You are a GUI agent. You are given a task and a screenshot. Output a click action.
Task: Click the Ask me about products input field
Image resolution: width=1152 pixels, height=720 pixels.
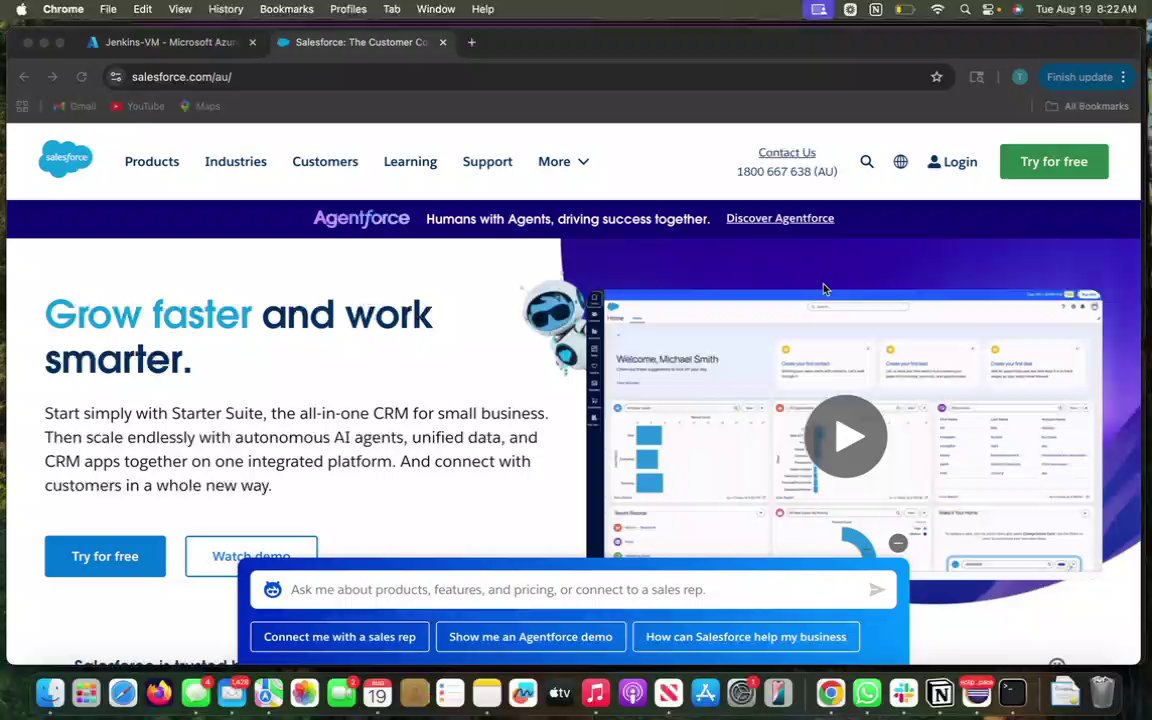pyautogui.click(x=573, y=589)
